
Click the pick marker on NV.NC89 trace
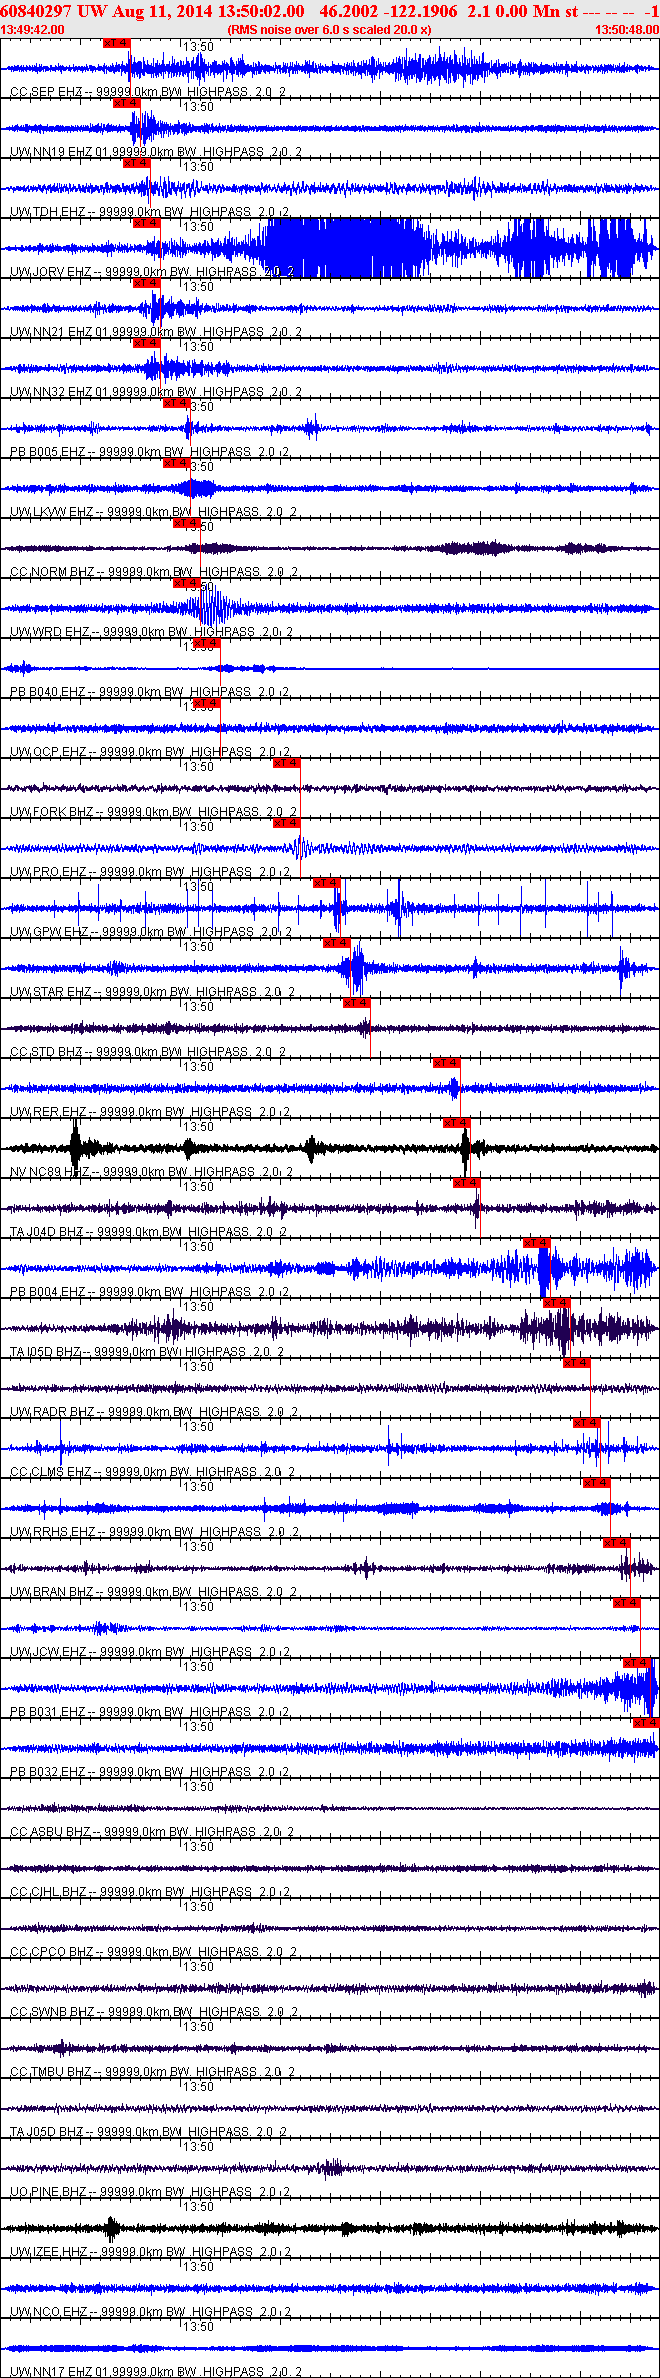pyautogui.click(x=456, y=1123)
